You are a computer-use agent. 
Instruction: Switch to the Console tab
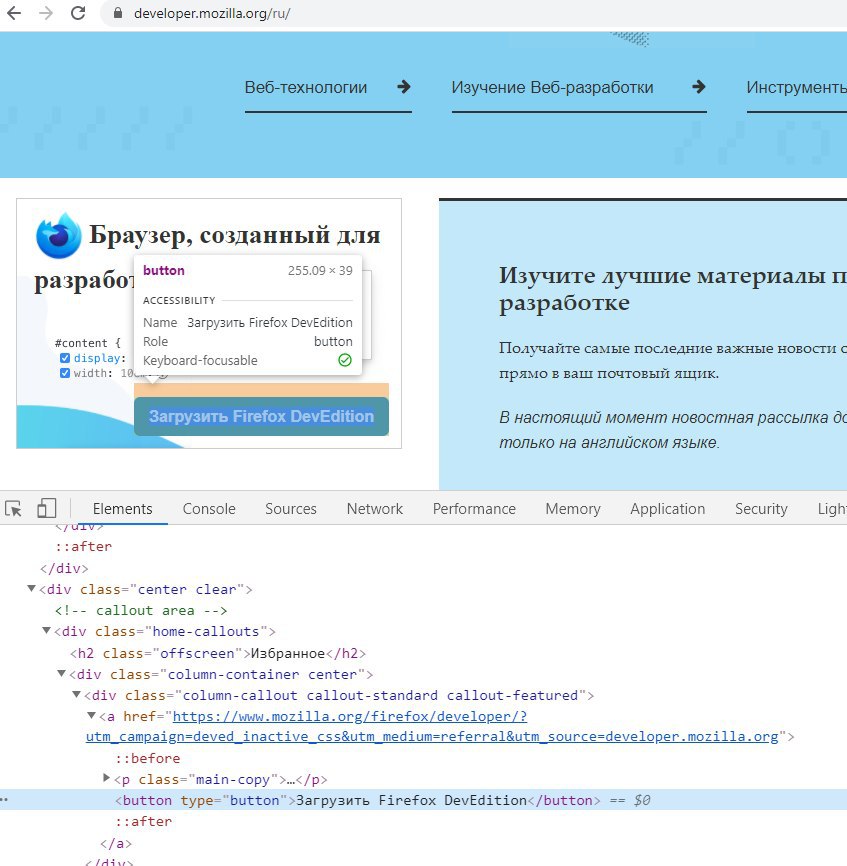coord(209,509)
